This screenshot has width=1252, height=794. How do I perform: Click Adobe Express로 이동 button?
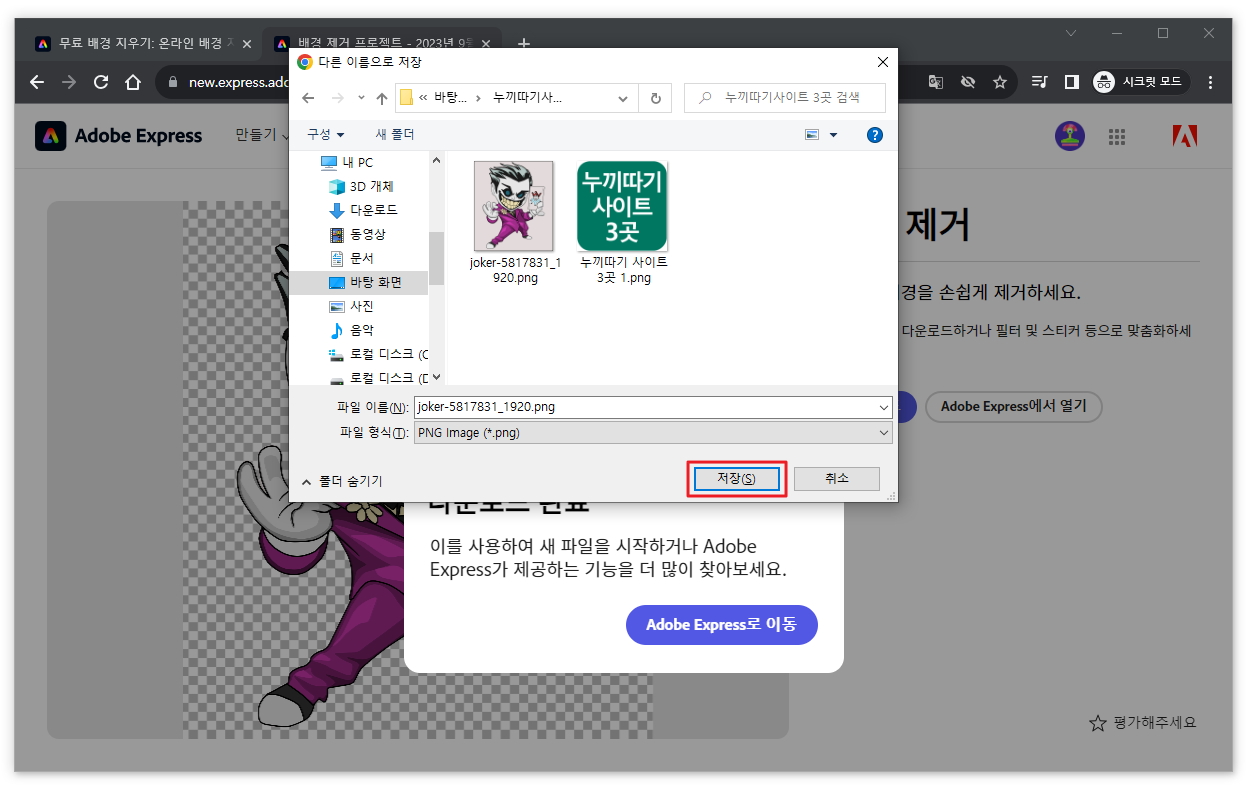coord(722,625)
